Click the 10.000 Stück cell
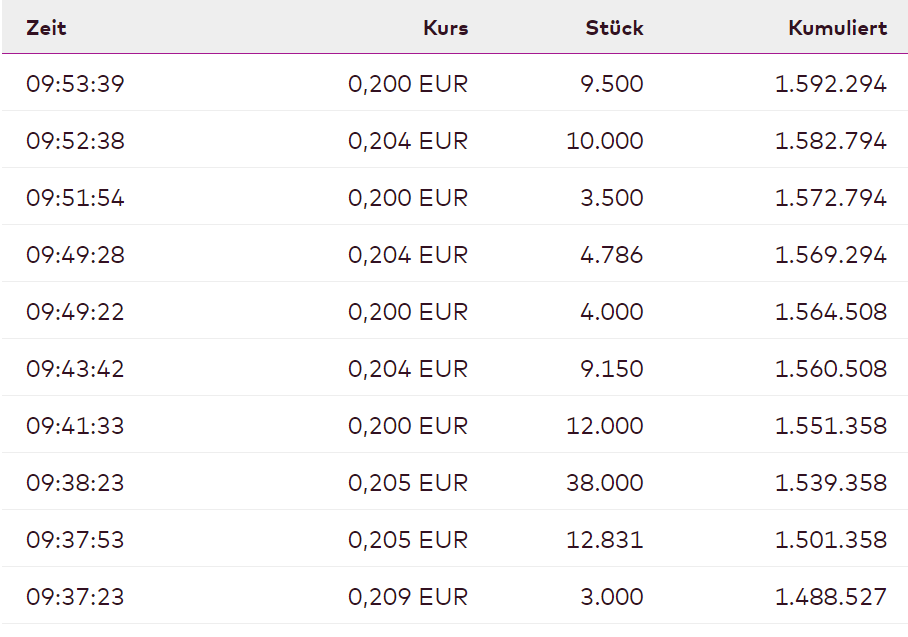The height and width of the screenshot is (637, 908). click(x=605, y=141)
